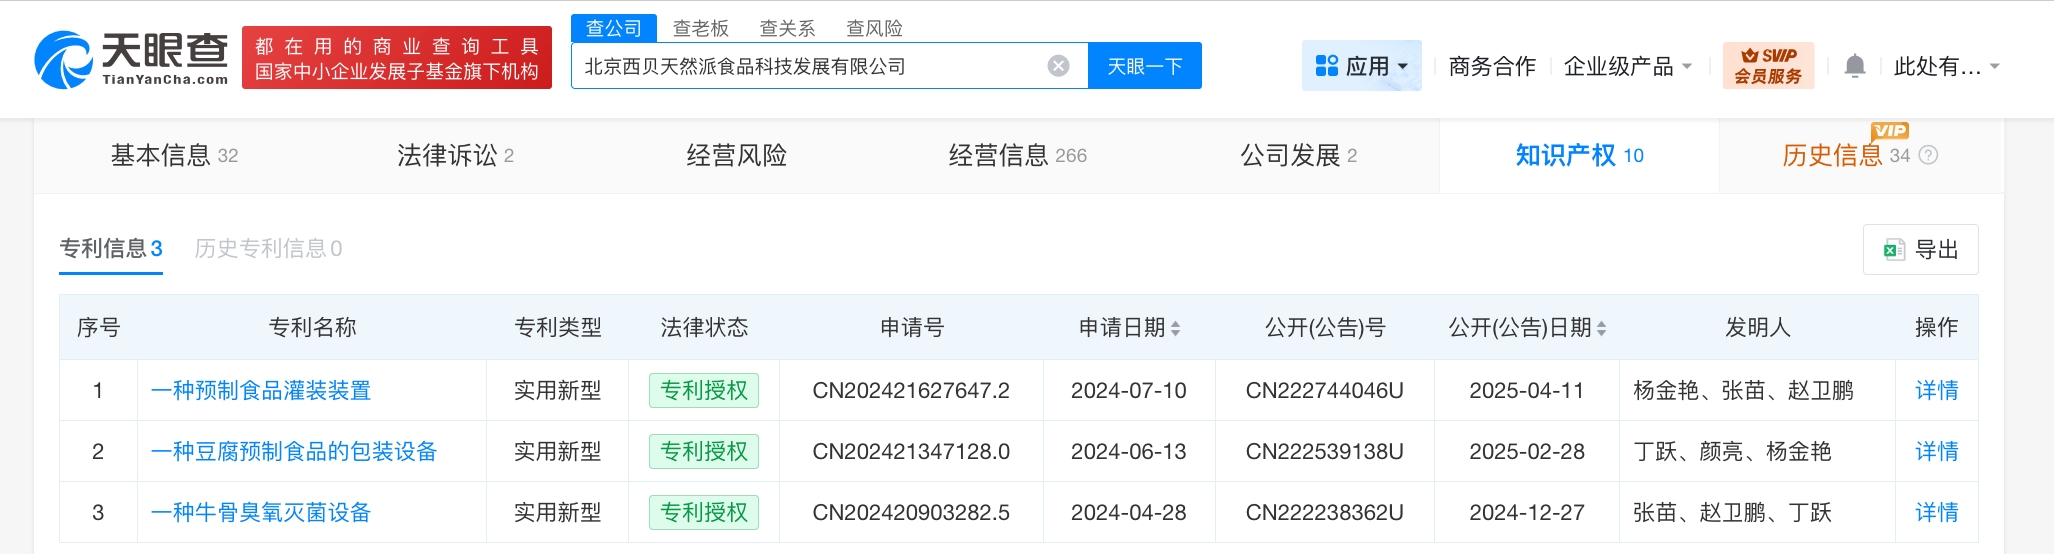2054x554 pixels.
Task: Clear the search box text
Action: 1058,66
